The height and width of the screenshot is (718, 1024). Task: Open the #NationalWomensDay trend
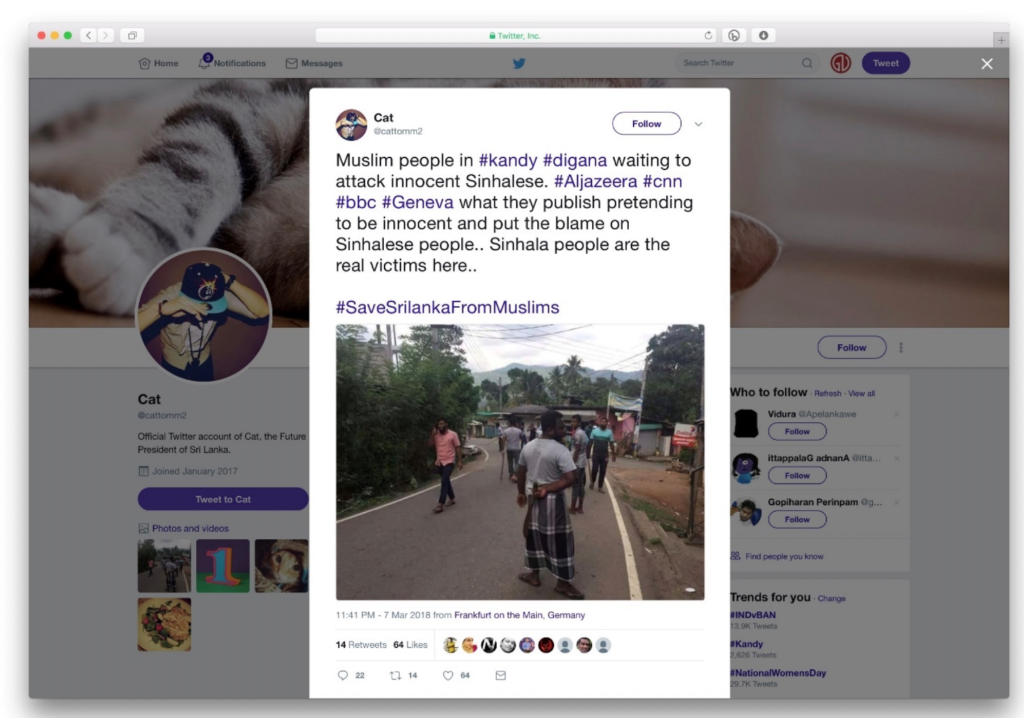[x=778, y=672]
